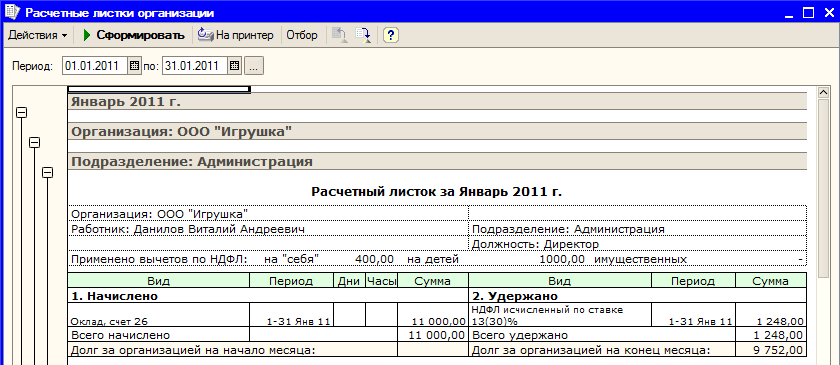Maximize the Расчетные листки window
The image size is (840, 365).
click(808, 12)
